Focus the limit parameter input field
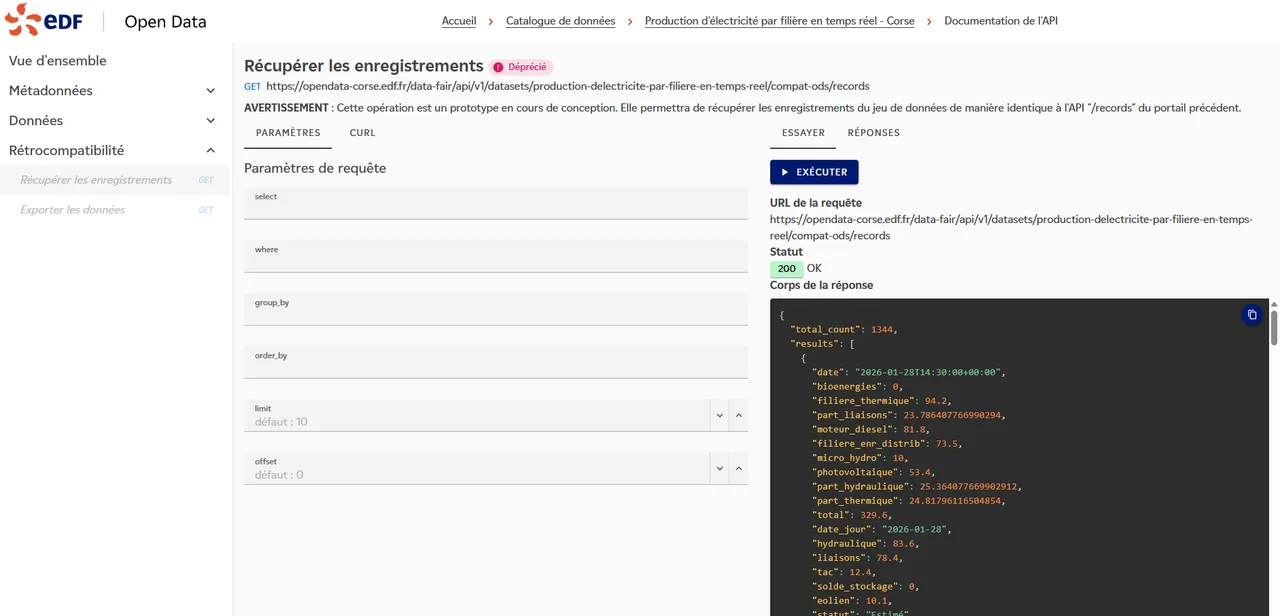This screenshot has height=616, width=1280. [x=477, y=415]
